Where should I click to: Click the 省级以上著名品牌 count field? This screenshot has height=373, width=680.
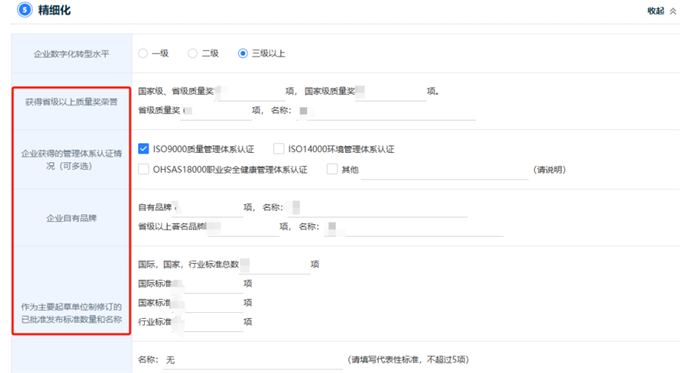[243, 227]
